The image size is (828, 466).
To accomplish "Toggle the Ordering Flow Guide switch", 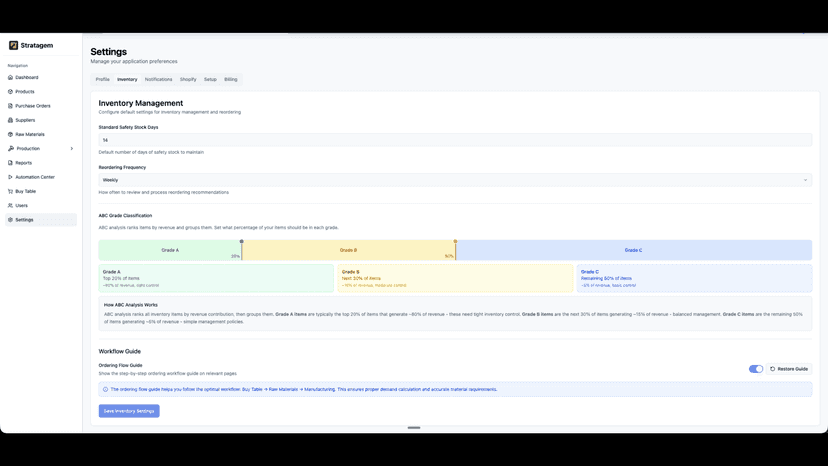I will click(x=756, y=369).
